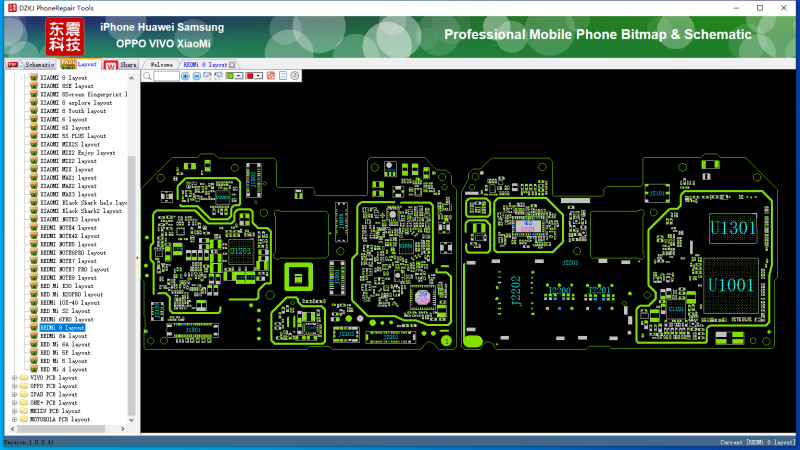
Task: Open the red color dropdown
Action: [x=257, y=76]
